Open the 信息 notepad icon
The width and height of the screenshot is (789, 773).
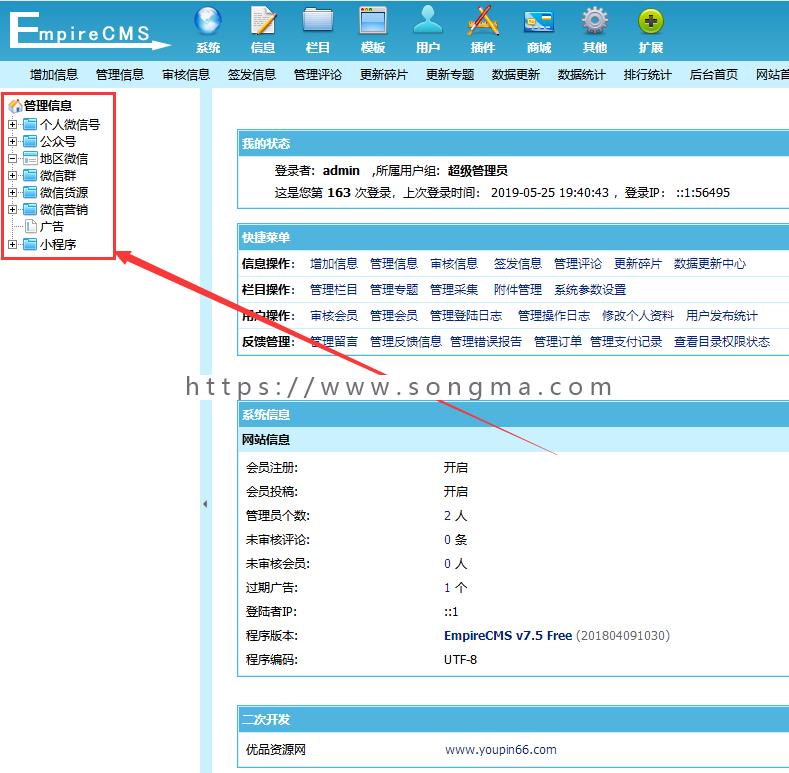point(263,21)
